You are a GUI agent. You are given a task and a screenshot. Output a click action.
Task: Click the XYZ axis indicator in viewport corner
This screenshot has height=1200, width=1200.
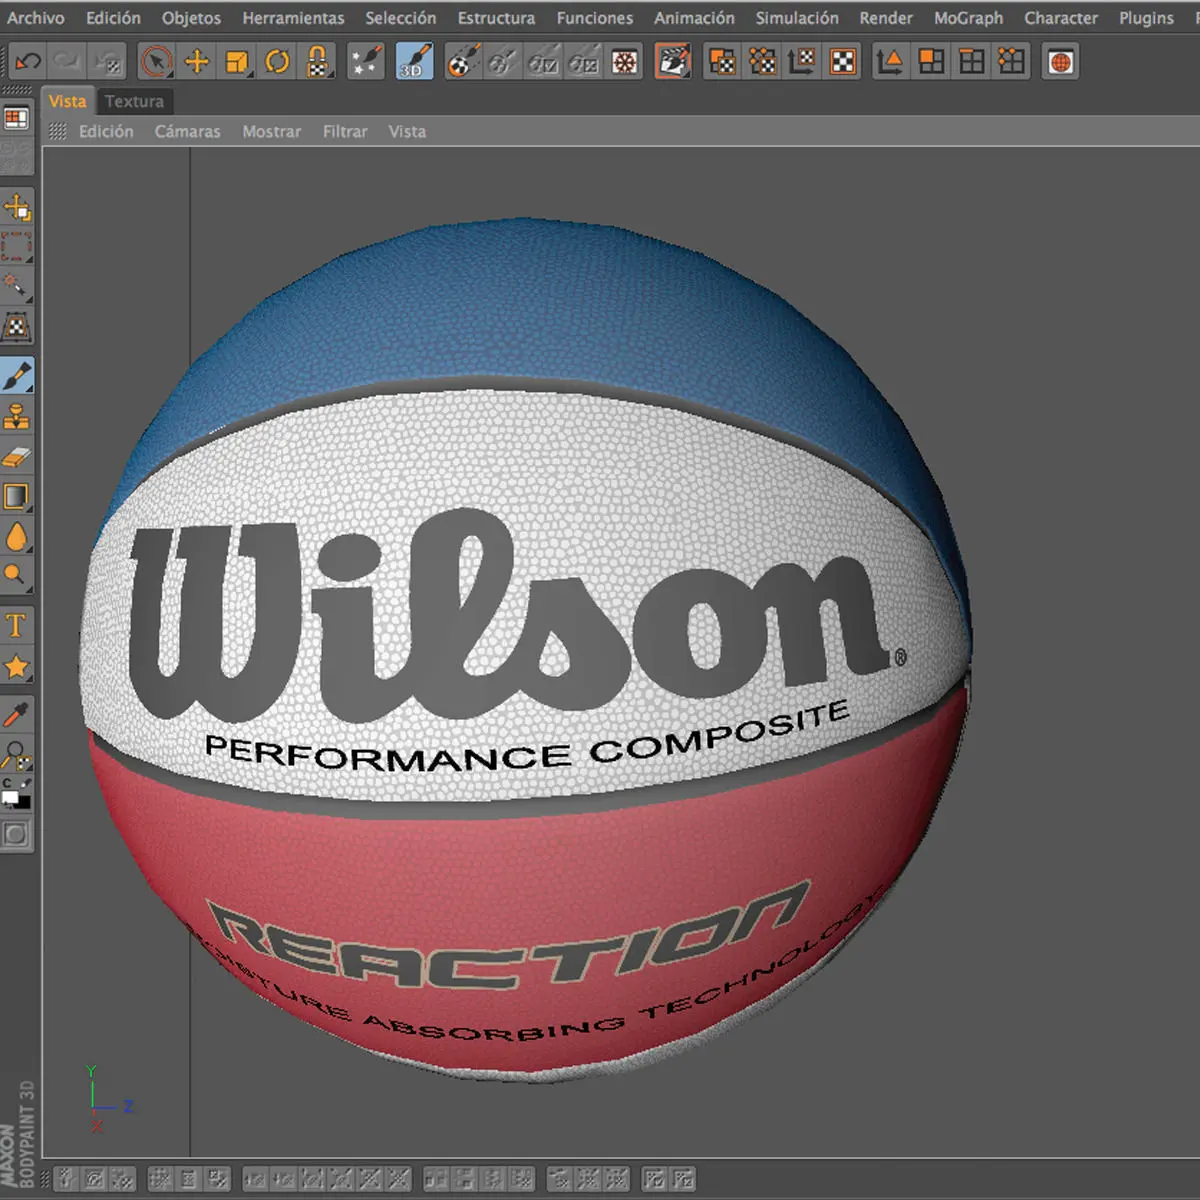tap(108, 1098)
